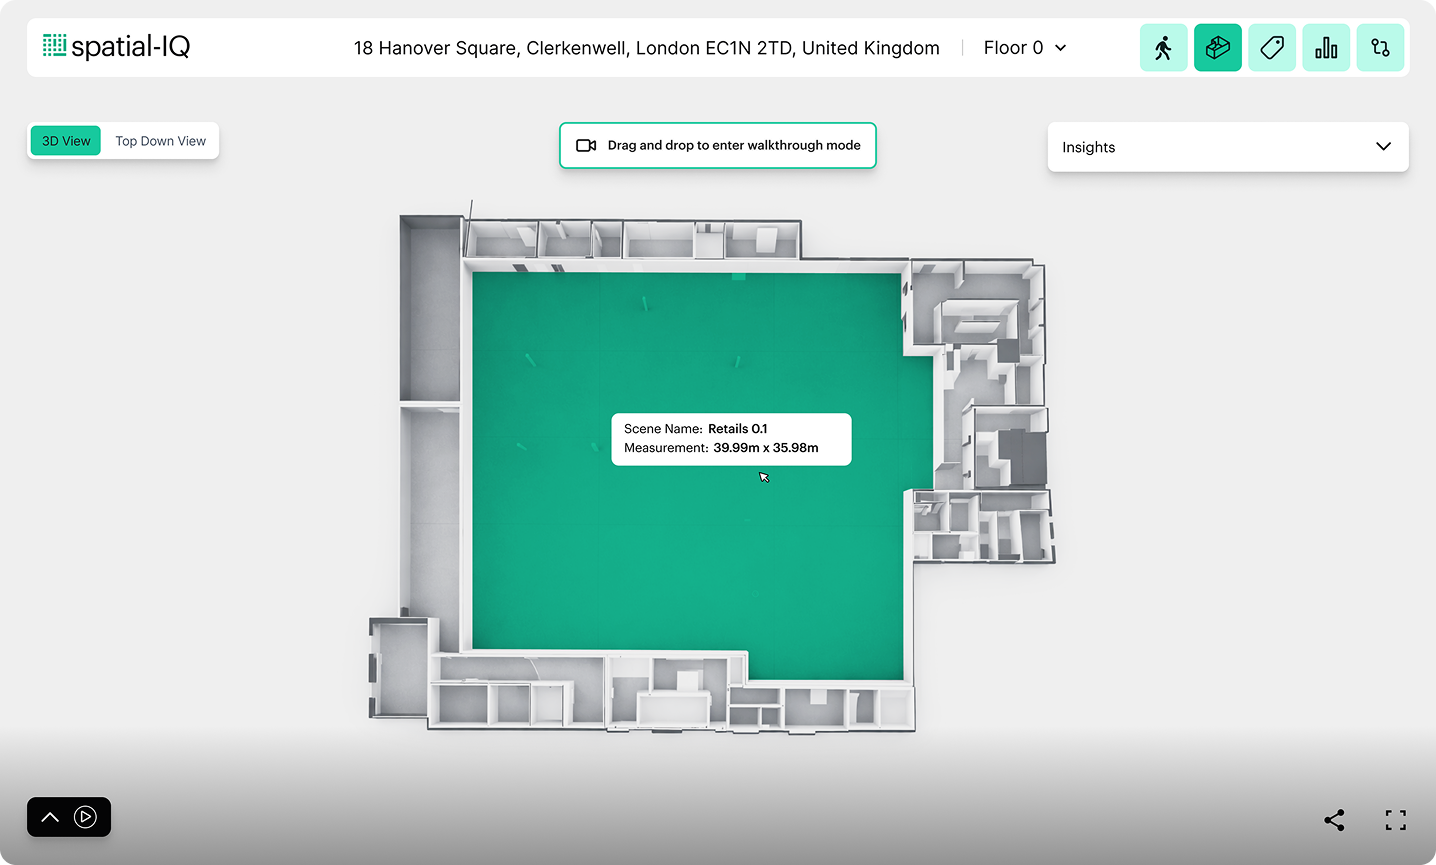
Task: Expand the Insights panel
Action: tap(1227, 147)
